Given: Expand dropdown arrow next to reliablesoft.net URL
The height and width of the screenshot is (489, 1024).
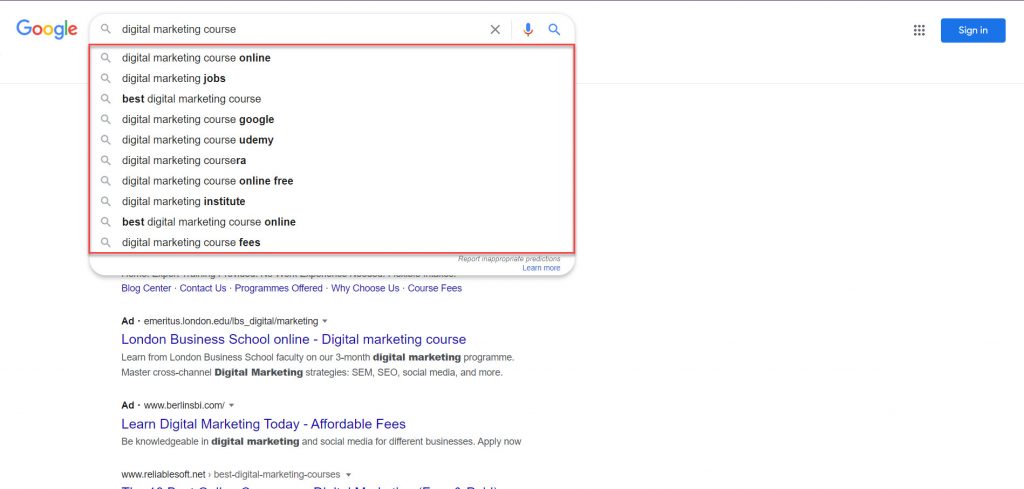Looking at the screenshot, I should pos(349,475).
